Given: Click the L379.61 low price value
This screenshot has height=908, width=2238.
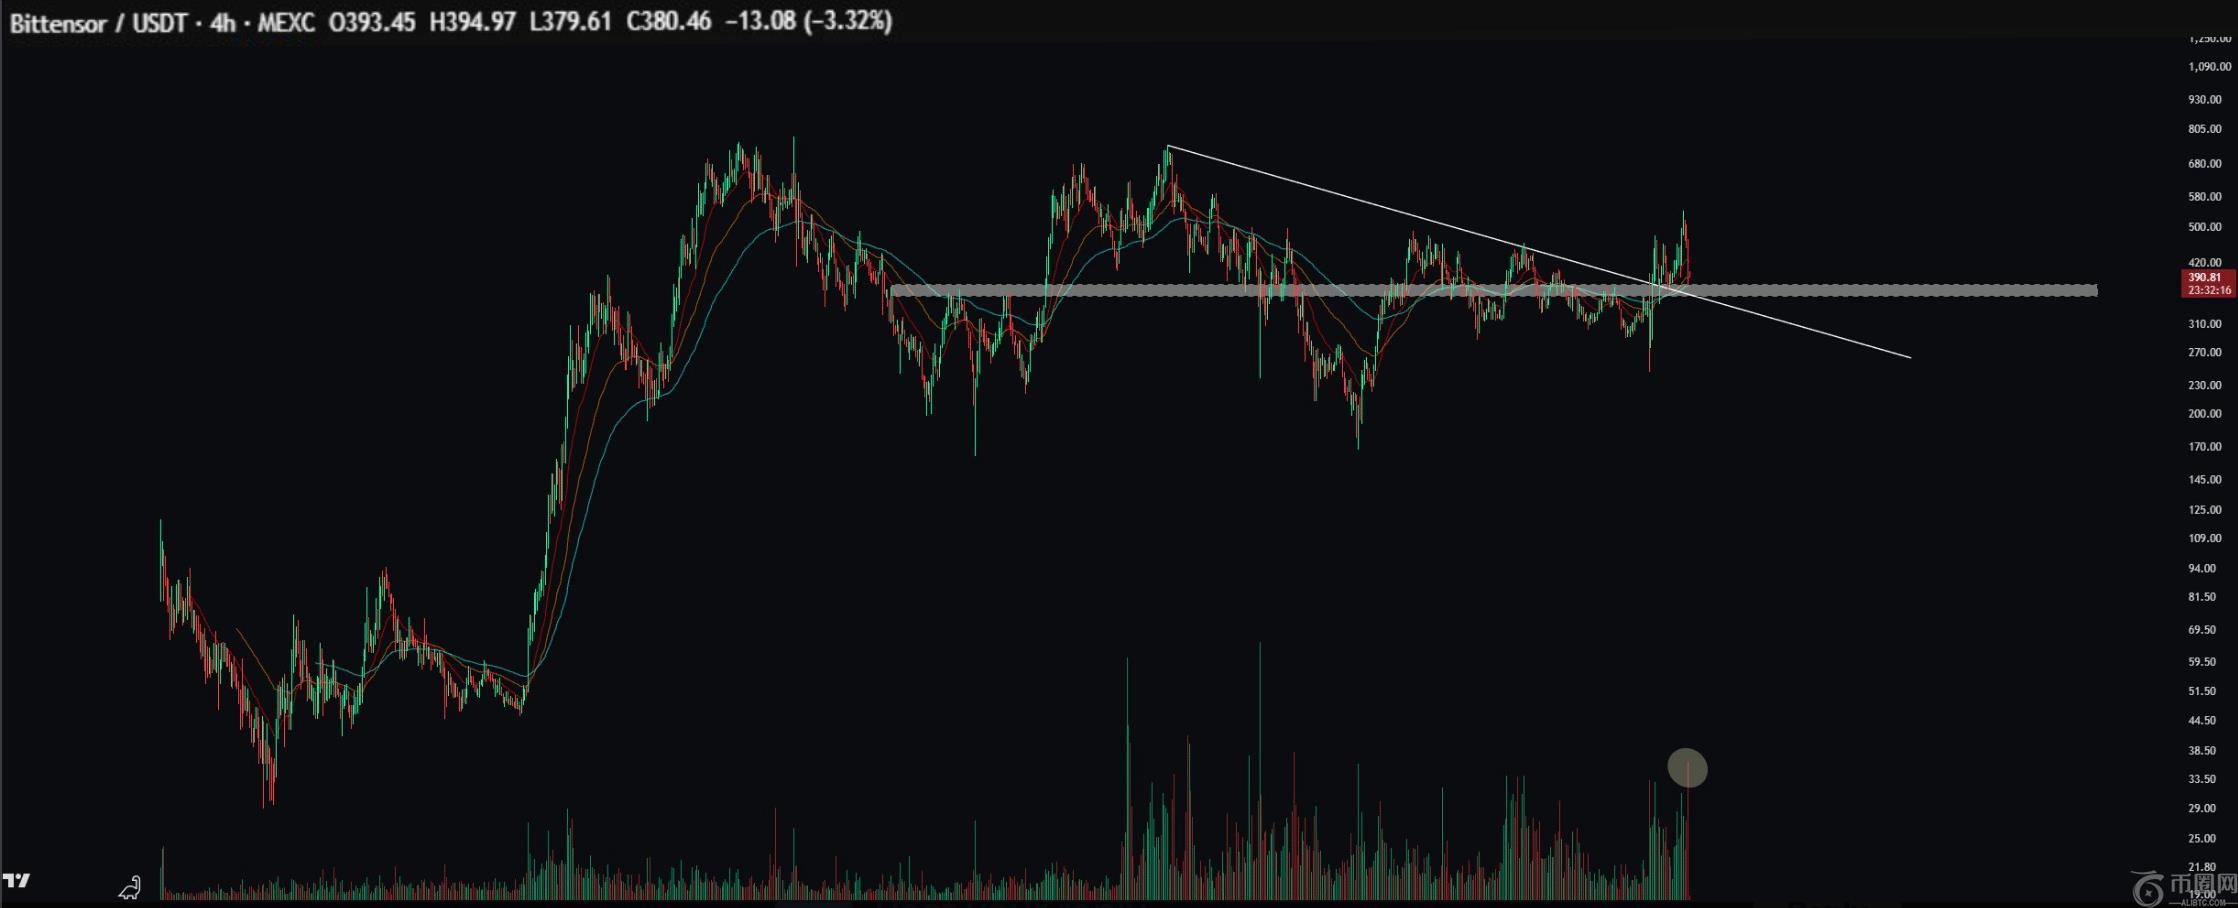Looking at the screenshot, I should click(x=570, y=22).
